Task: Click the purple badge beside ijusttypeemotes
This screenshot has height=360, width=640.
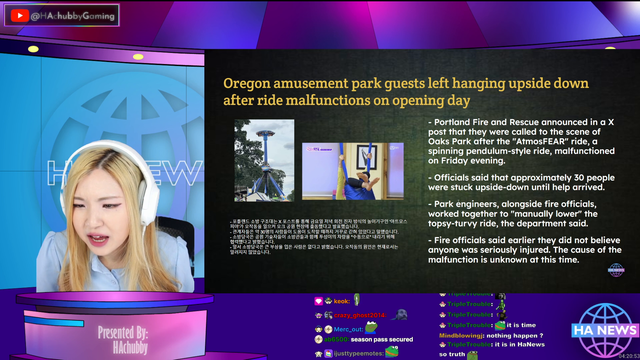Action: (328, 354)
